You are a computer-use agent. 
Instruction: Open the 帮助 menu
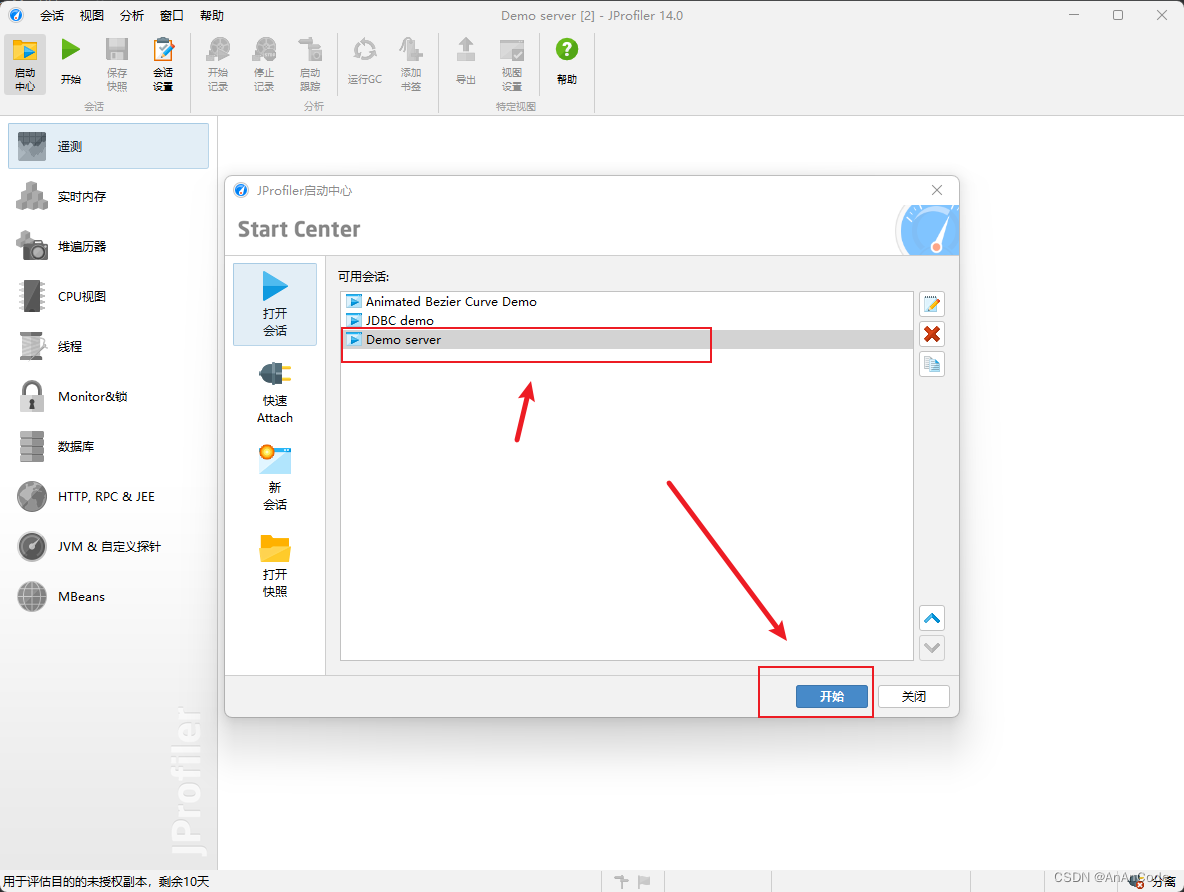tap(212, 15)
